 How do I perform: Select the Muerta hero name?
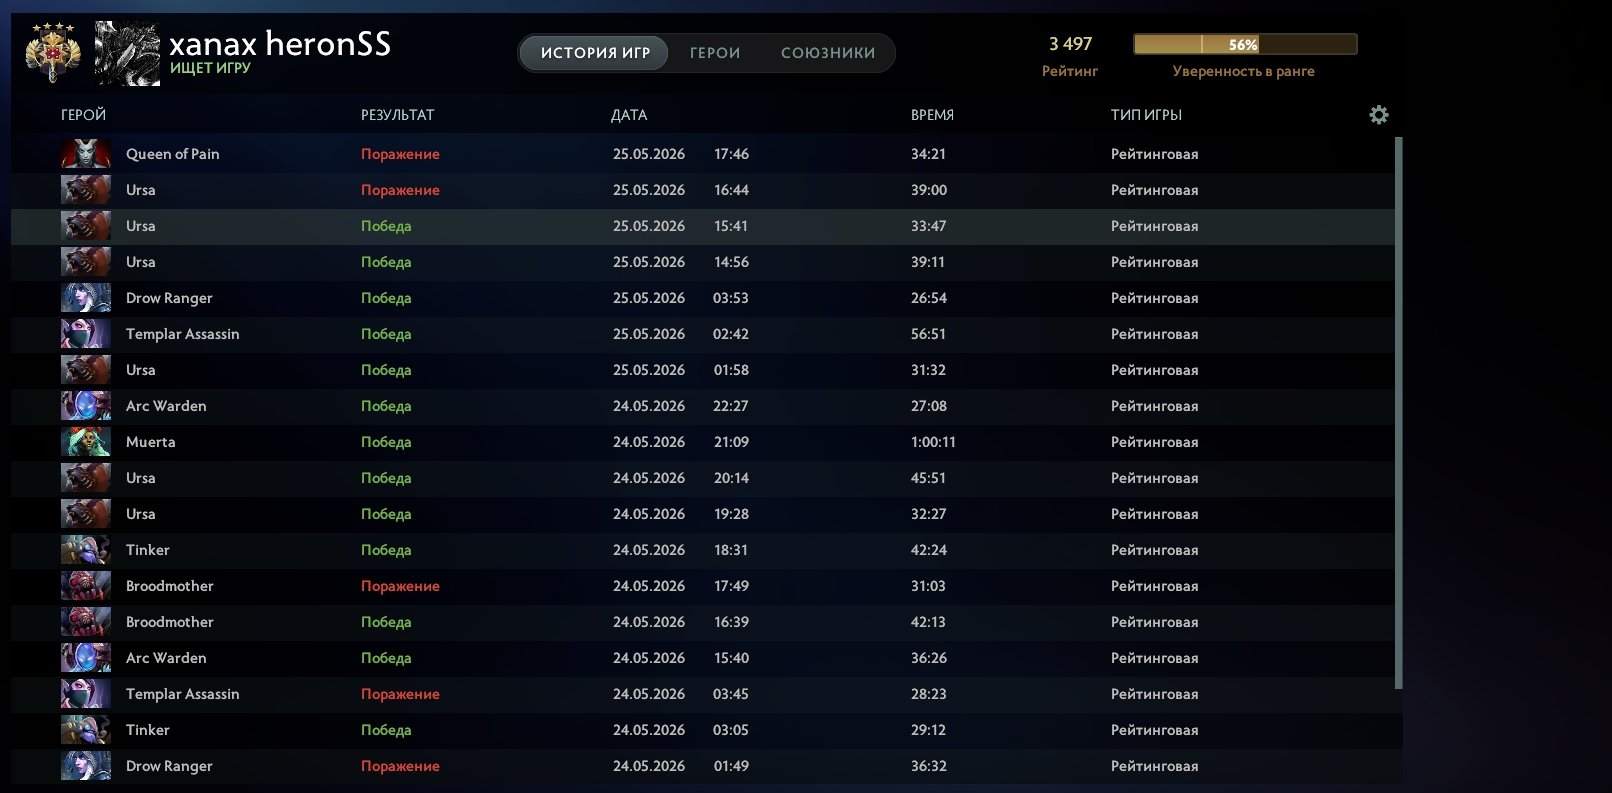pos(150,442)
